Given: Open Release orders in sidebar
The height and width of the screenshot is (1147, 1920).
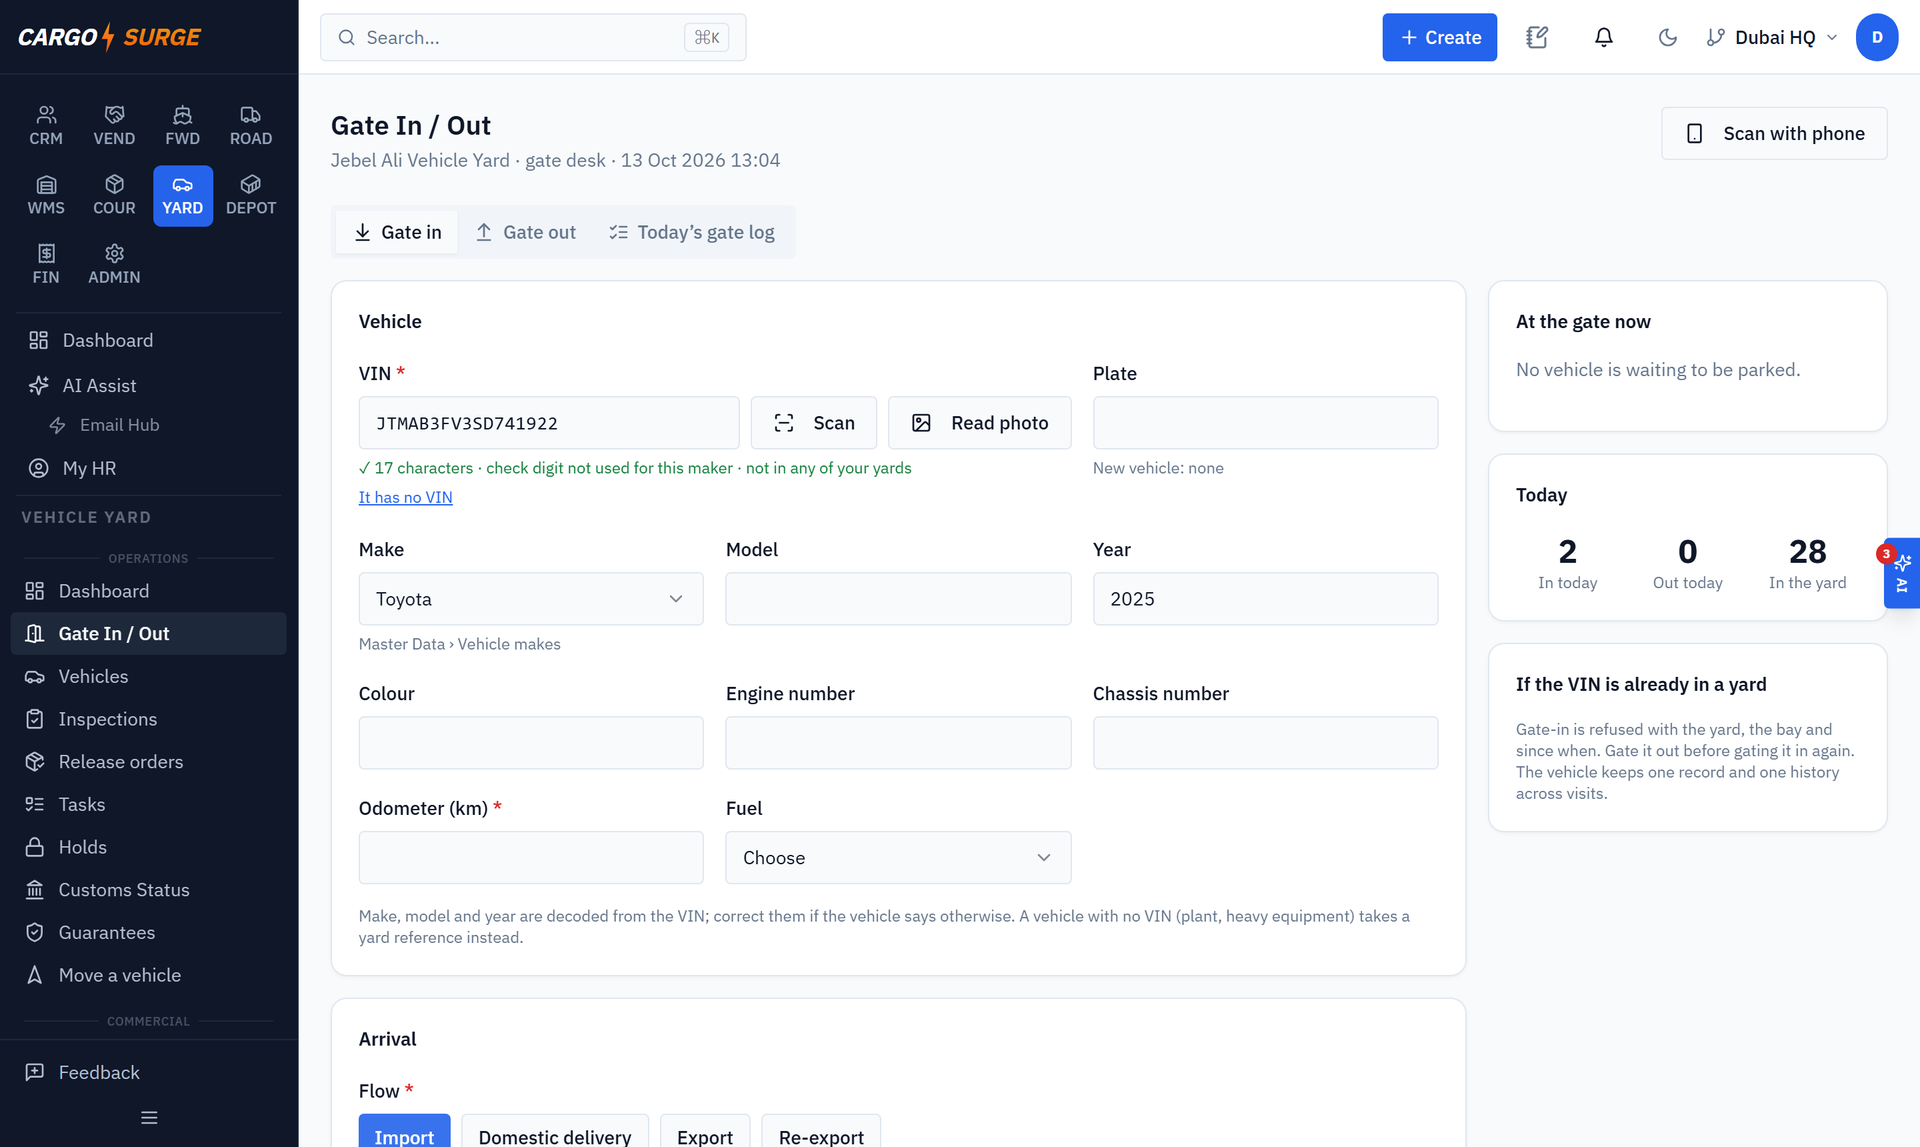Looking at the screenshot, I should tap(149, 762).
